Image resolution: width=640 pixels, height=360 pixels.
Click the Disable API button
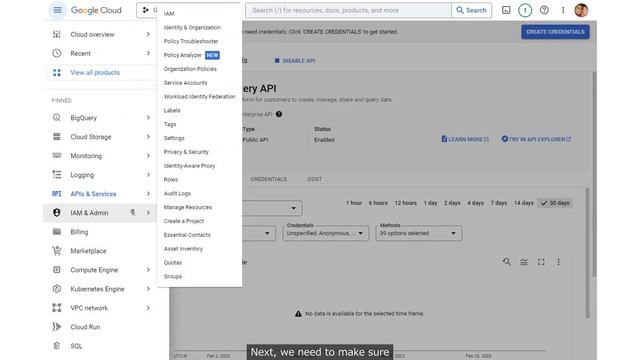click(x=295, y=61)
